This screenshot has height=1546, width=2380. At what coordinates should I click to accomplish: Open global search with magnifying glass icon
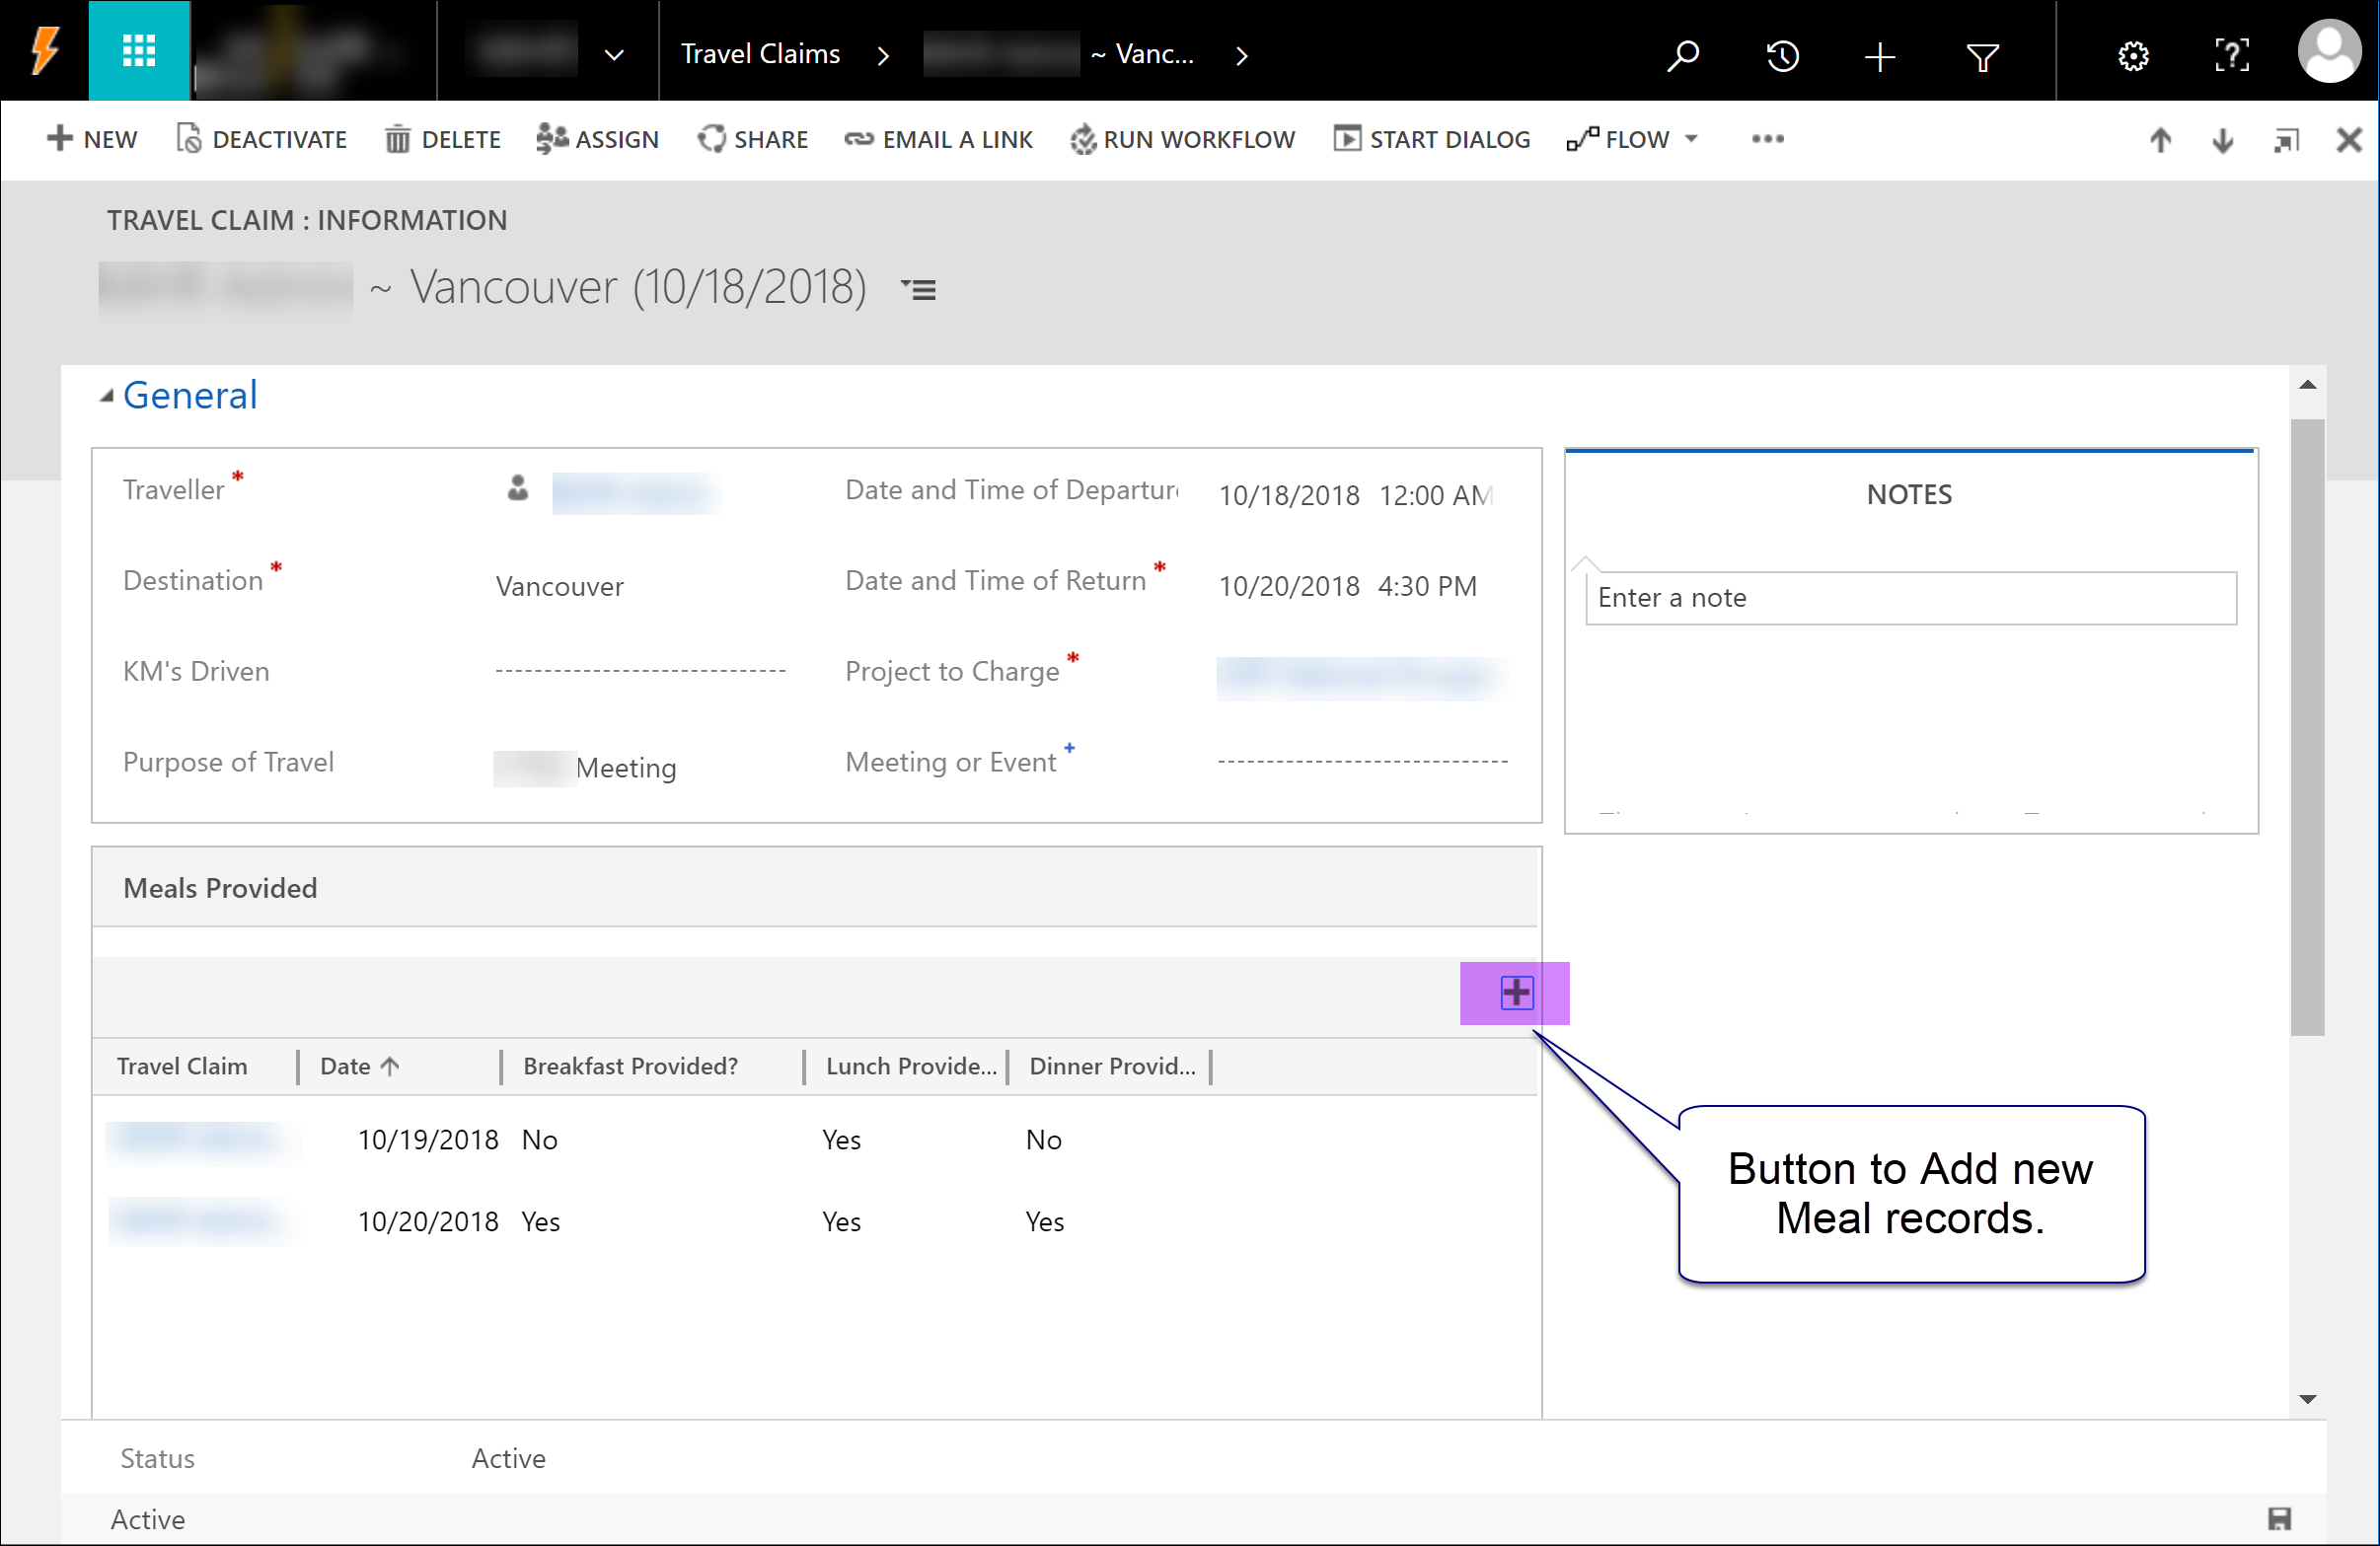[1683, 55]
